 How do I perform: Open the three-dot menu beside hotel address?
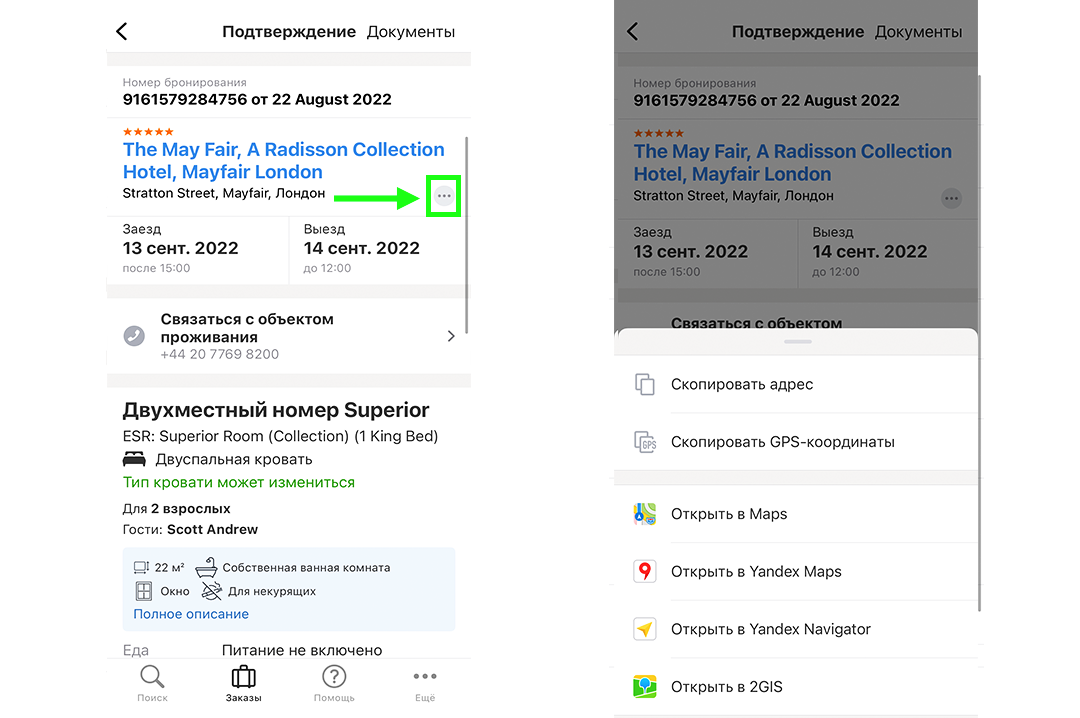click(444, 196)
